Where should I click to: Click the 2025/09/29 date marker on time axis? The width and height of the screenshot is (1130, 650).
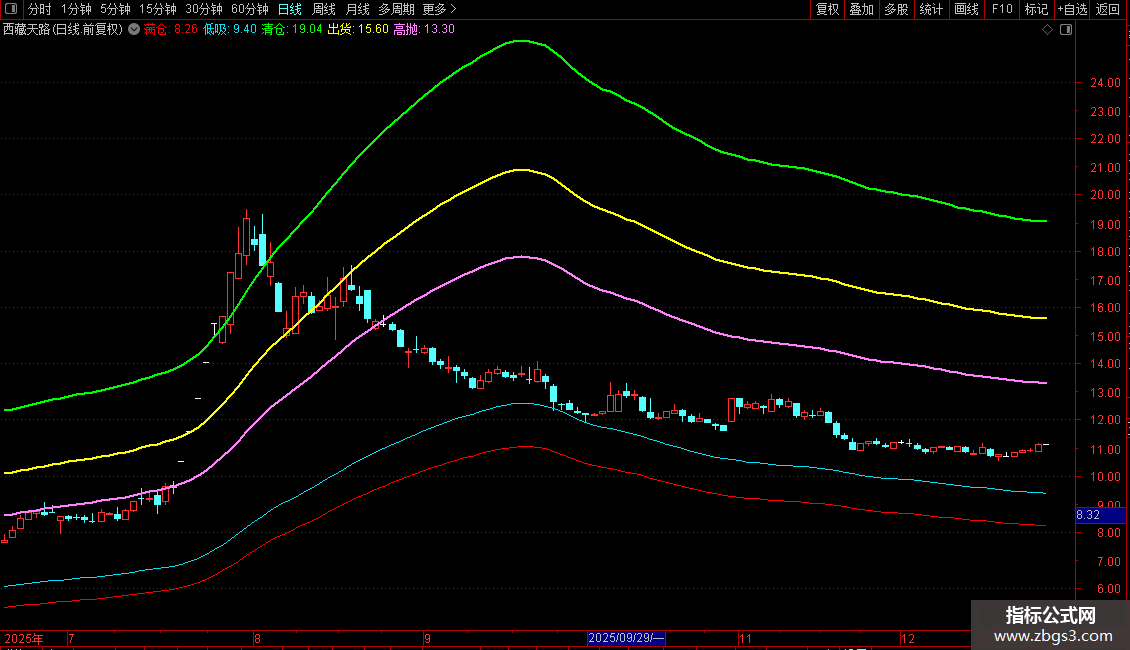click(x=626, y=638)
